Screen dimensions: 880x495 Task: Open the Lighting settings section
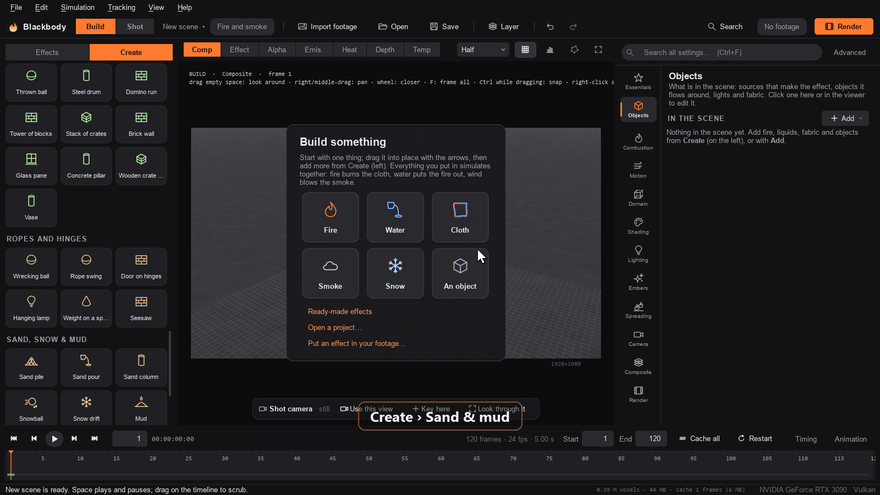[x=638, y=254]
